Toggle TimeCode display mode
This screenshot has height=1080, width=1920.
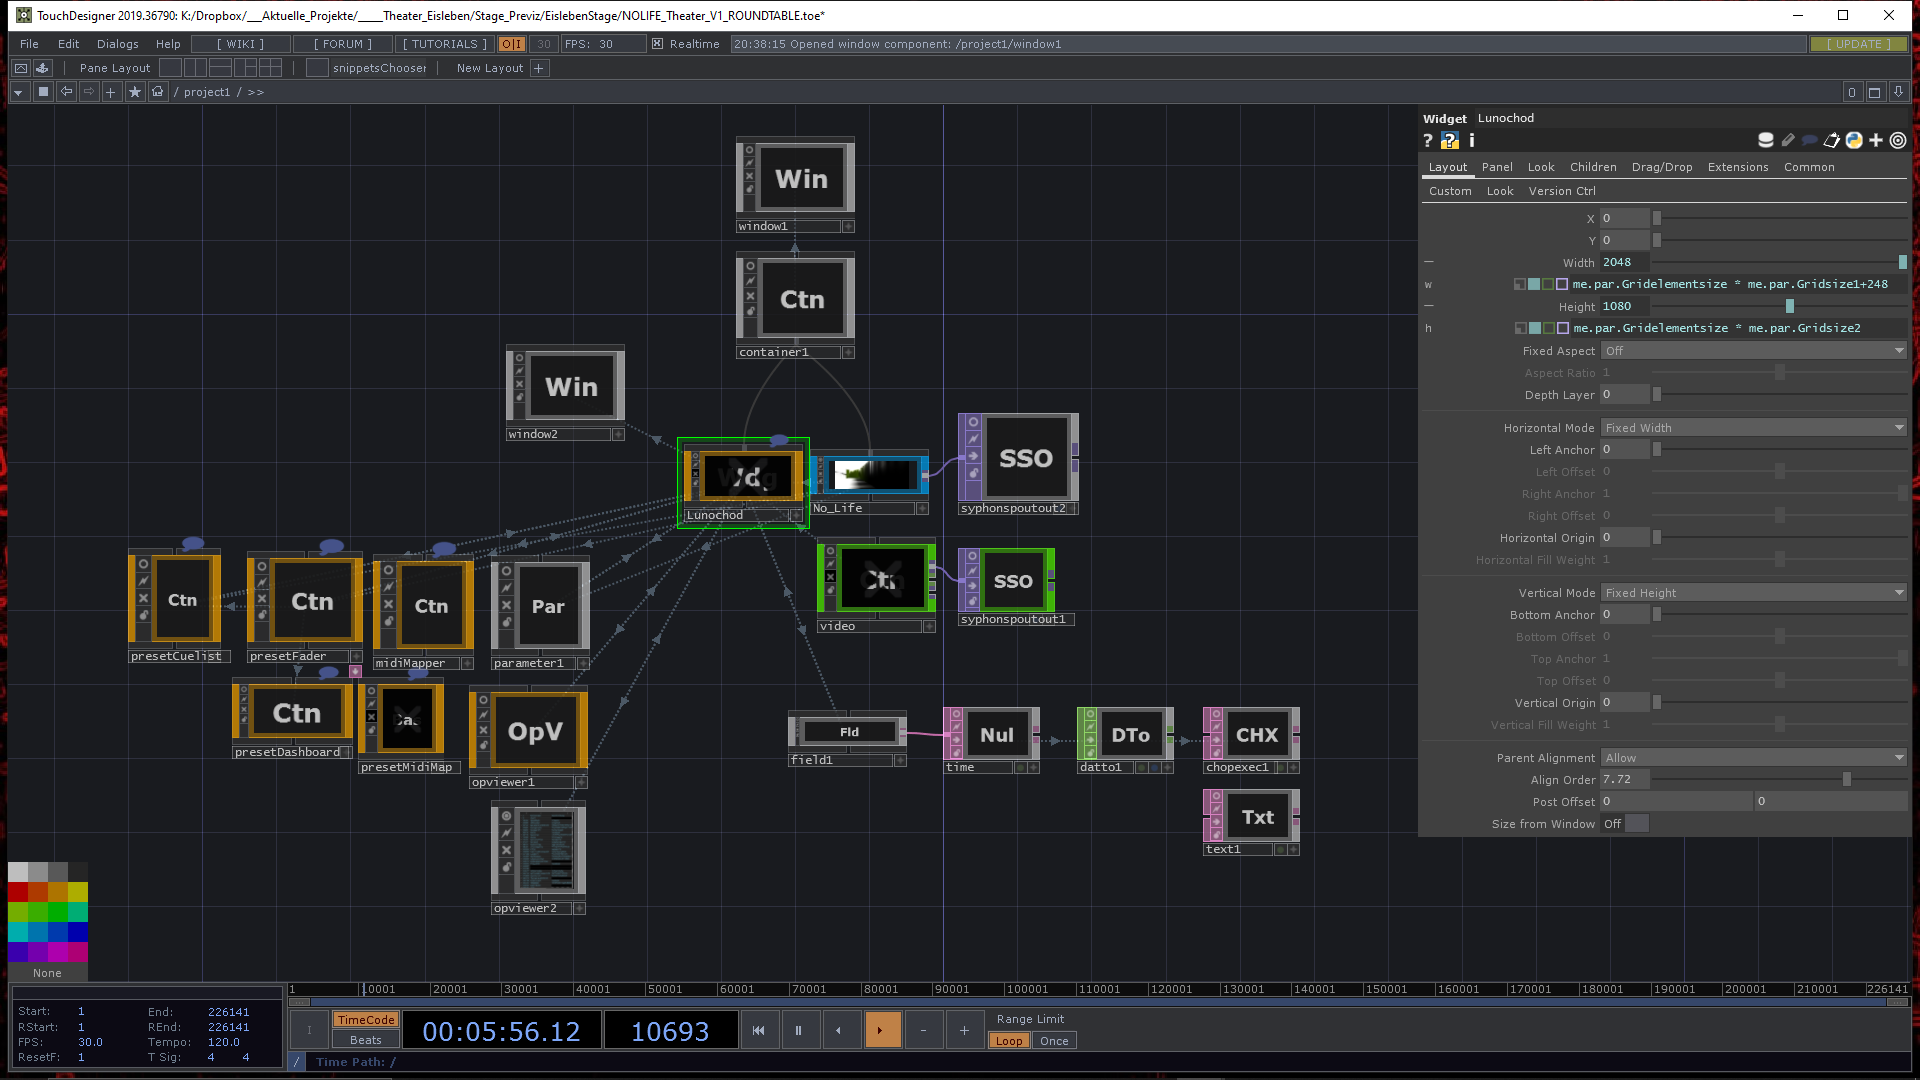click(366, 1020)
